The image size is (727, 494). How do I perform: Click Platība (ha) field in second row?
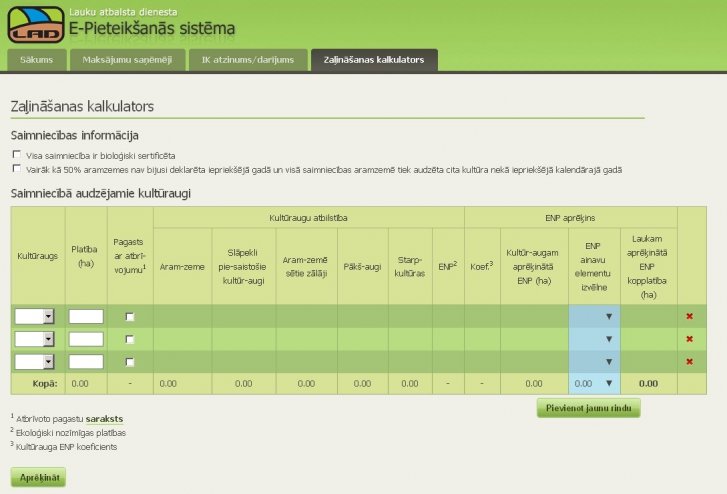86,339
